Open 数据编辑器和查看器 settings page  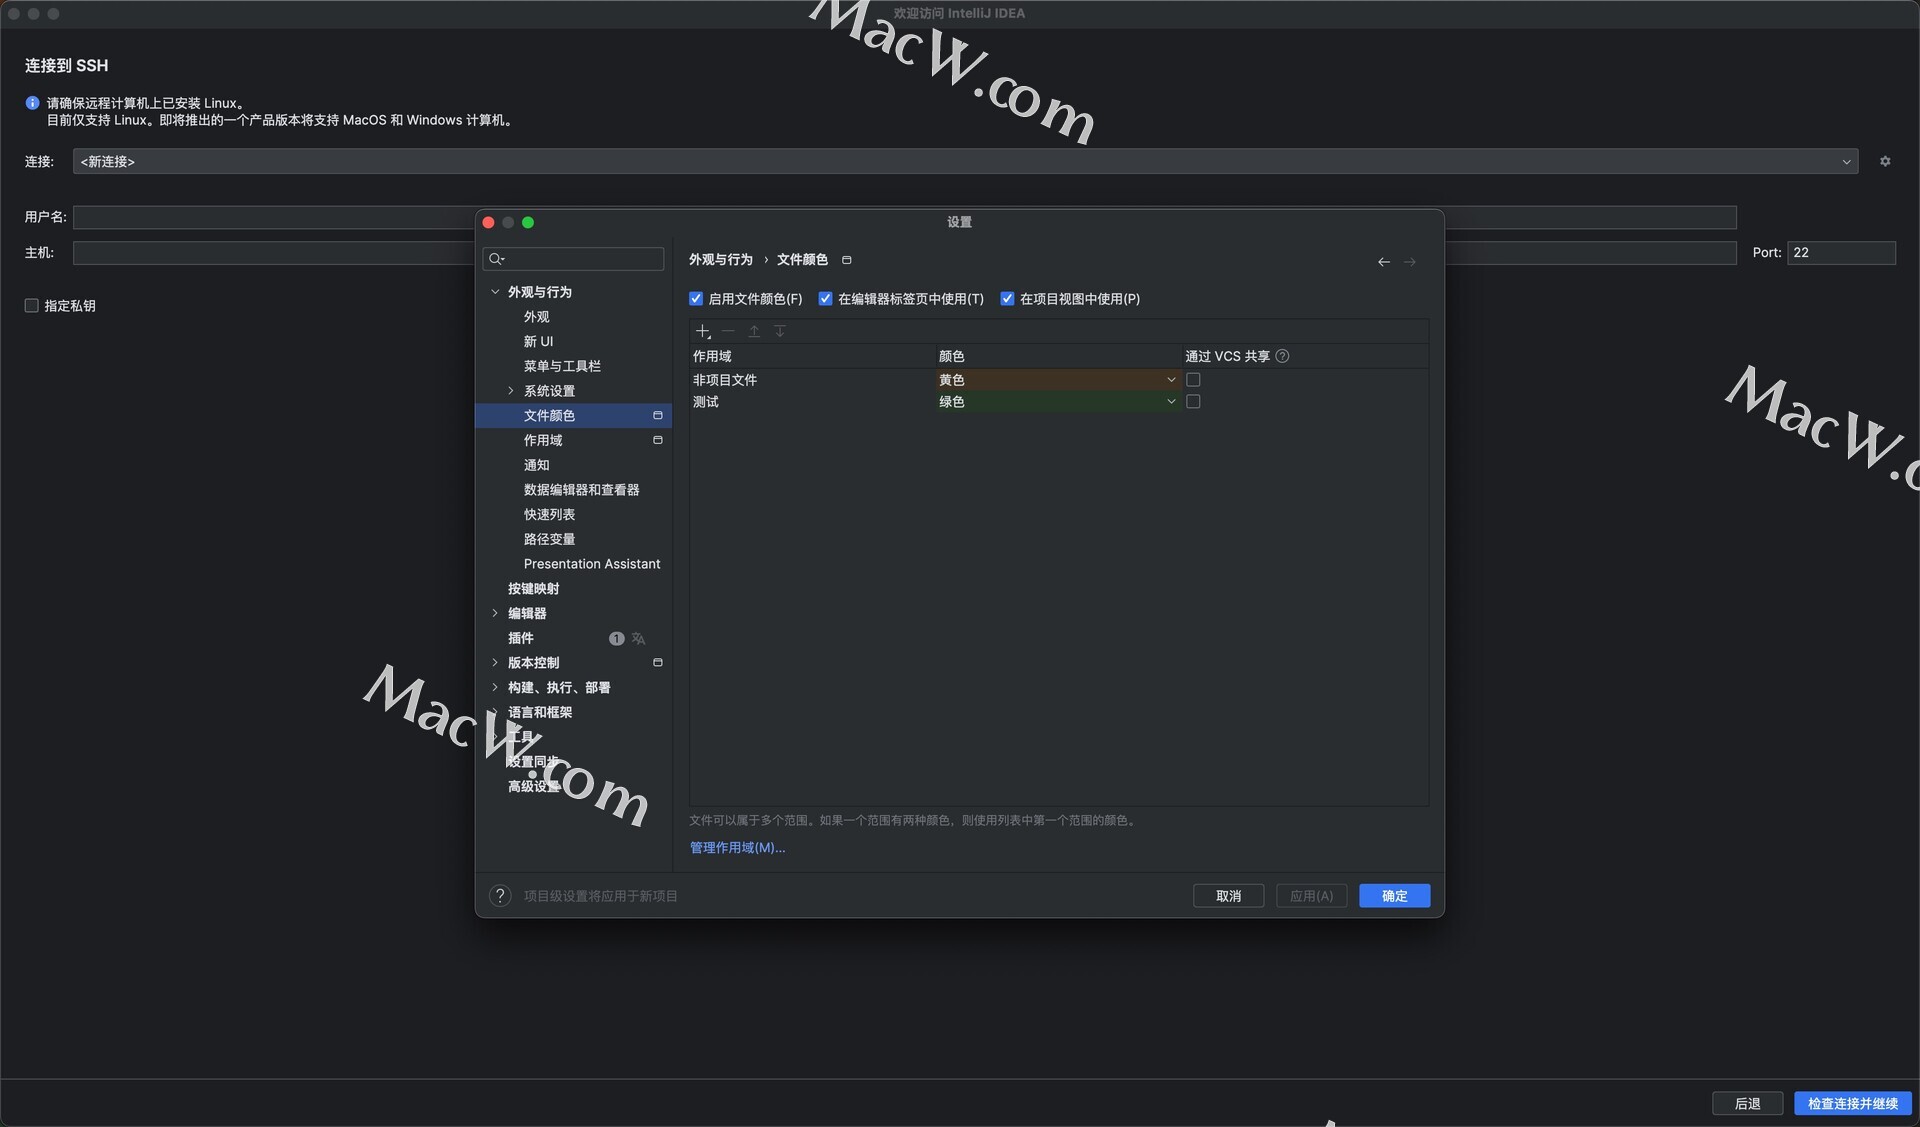coord(581,490)
